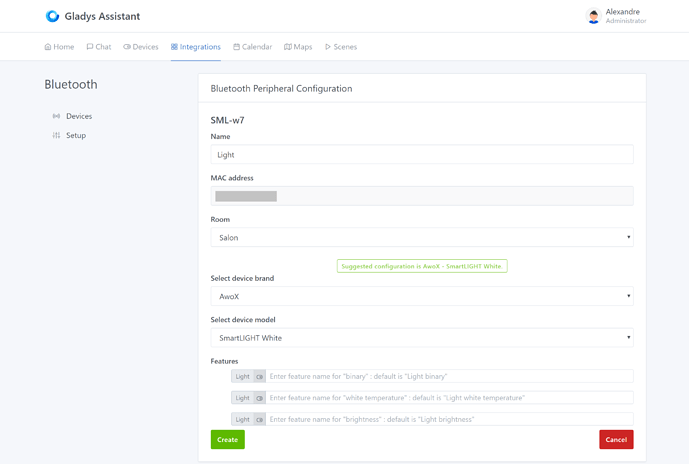689x464 pixels.
Task: Click the Devices toggle icon in navbar
Action: pos(127,47)
